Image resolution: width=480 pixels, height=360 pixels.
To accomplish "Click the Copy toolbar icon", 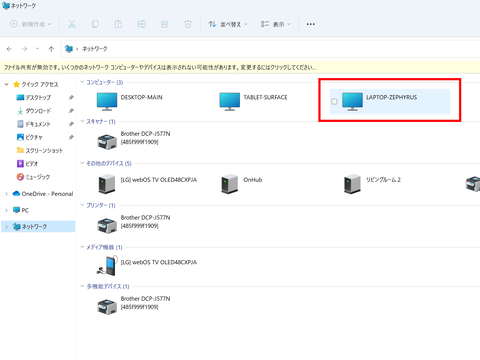I will [95, 24].
